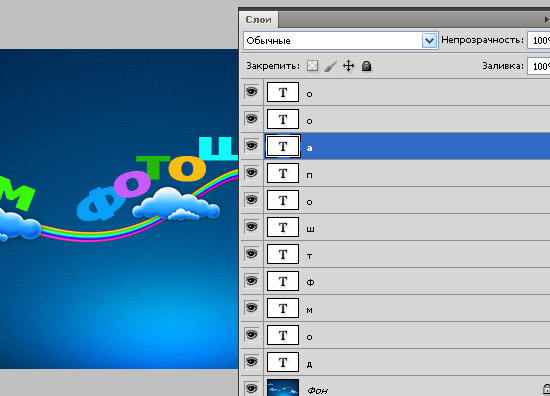Click the text thumbnail of layer ш
The height and width of the screenshot is (396, 550).
pyautogui.click(x=283, y=227)
